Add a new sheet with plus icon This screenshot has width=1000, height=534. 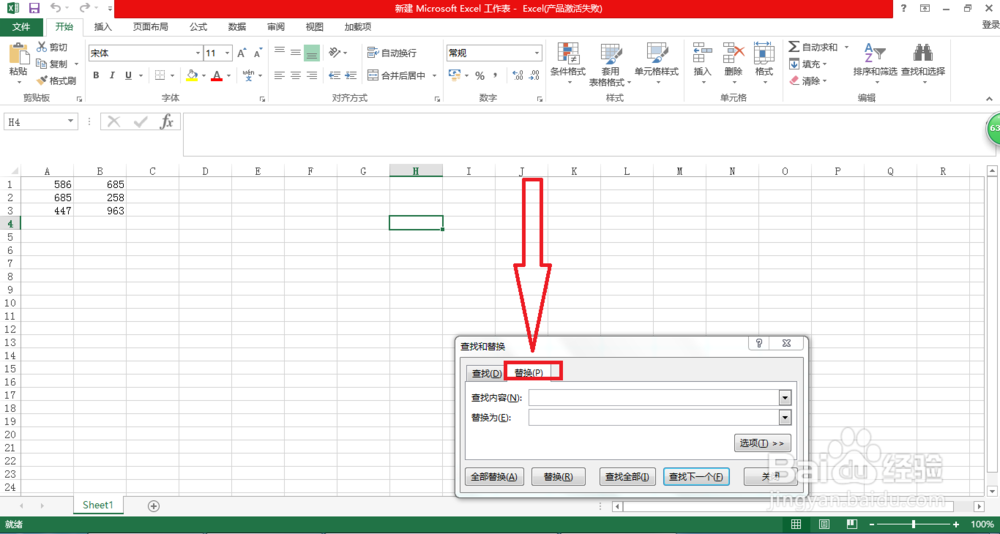coord(153,505)
